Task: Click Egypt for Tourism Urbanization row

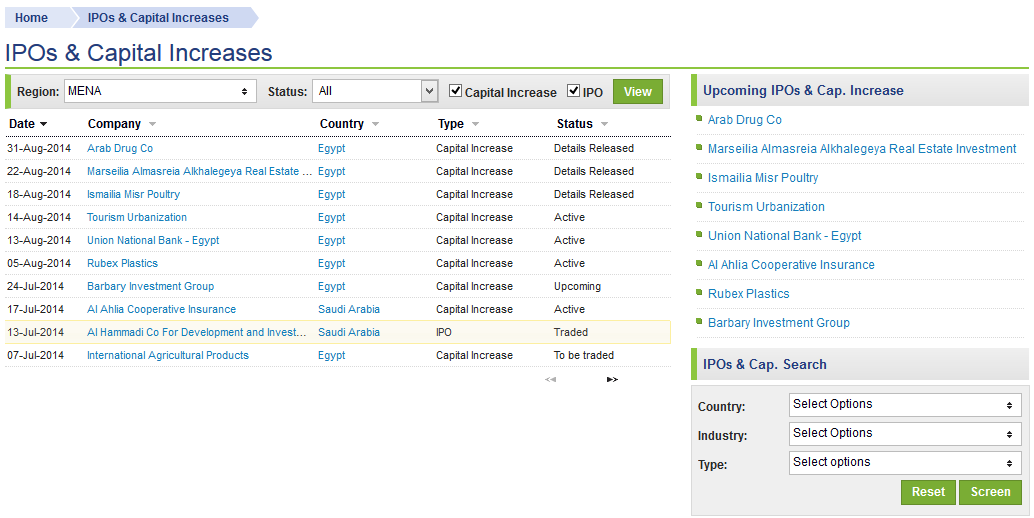Action: point(332,217)
